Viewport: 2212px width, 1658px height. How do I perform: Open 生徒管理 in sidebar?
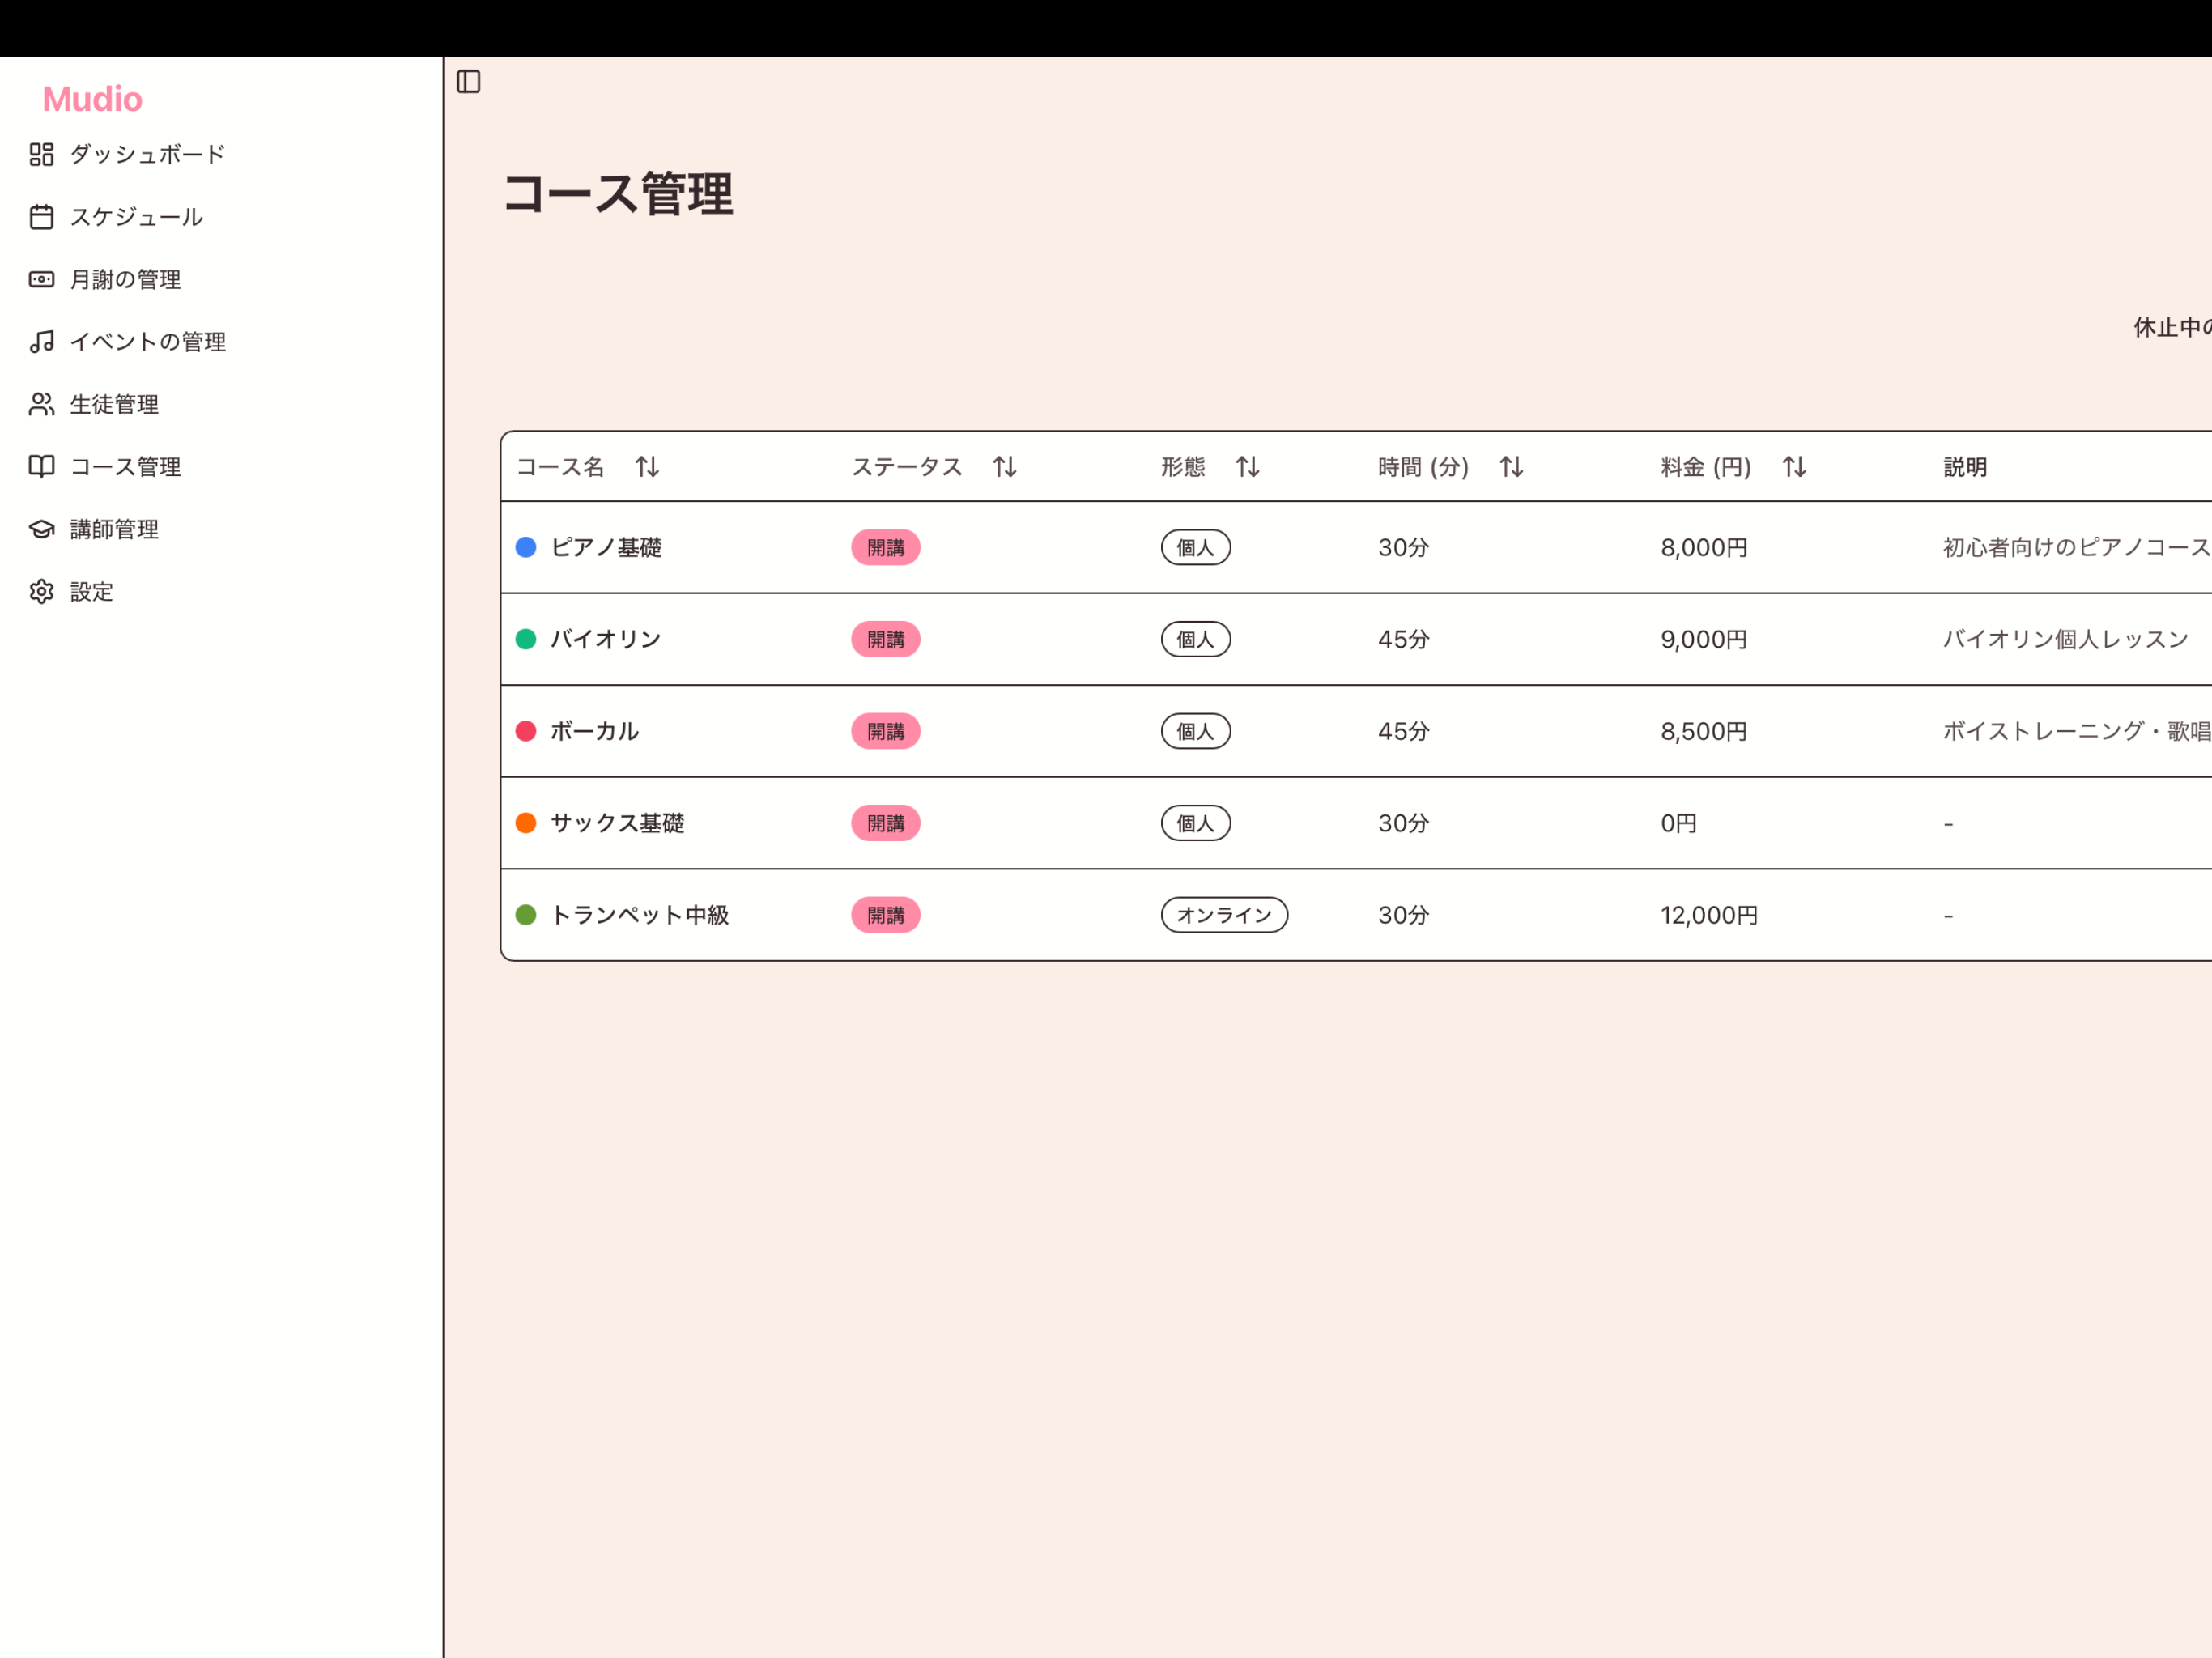[114, 404]
